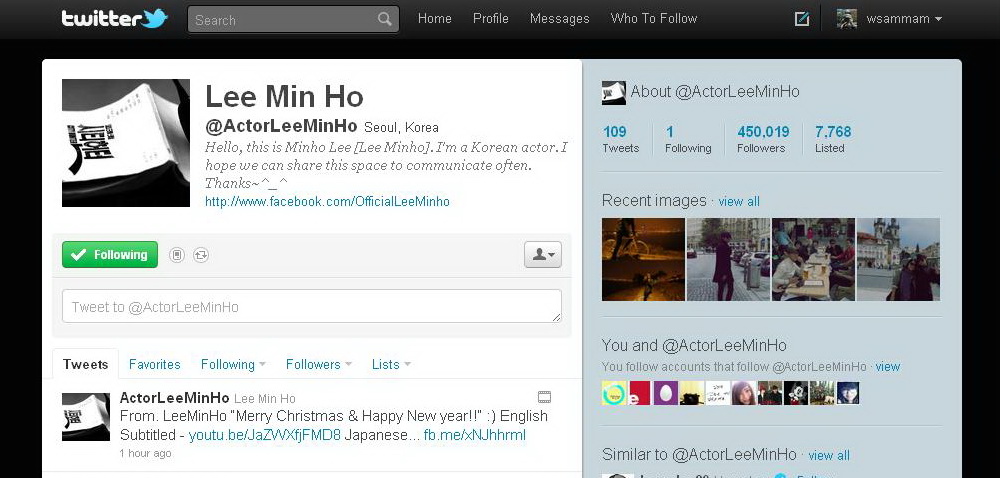Click the 7,768 Listed count
This screenshot has height=478, width=1000.
point(833,139)
